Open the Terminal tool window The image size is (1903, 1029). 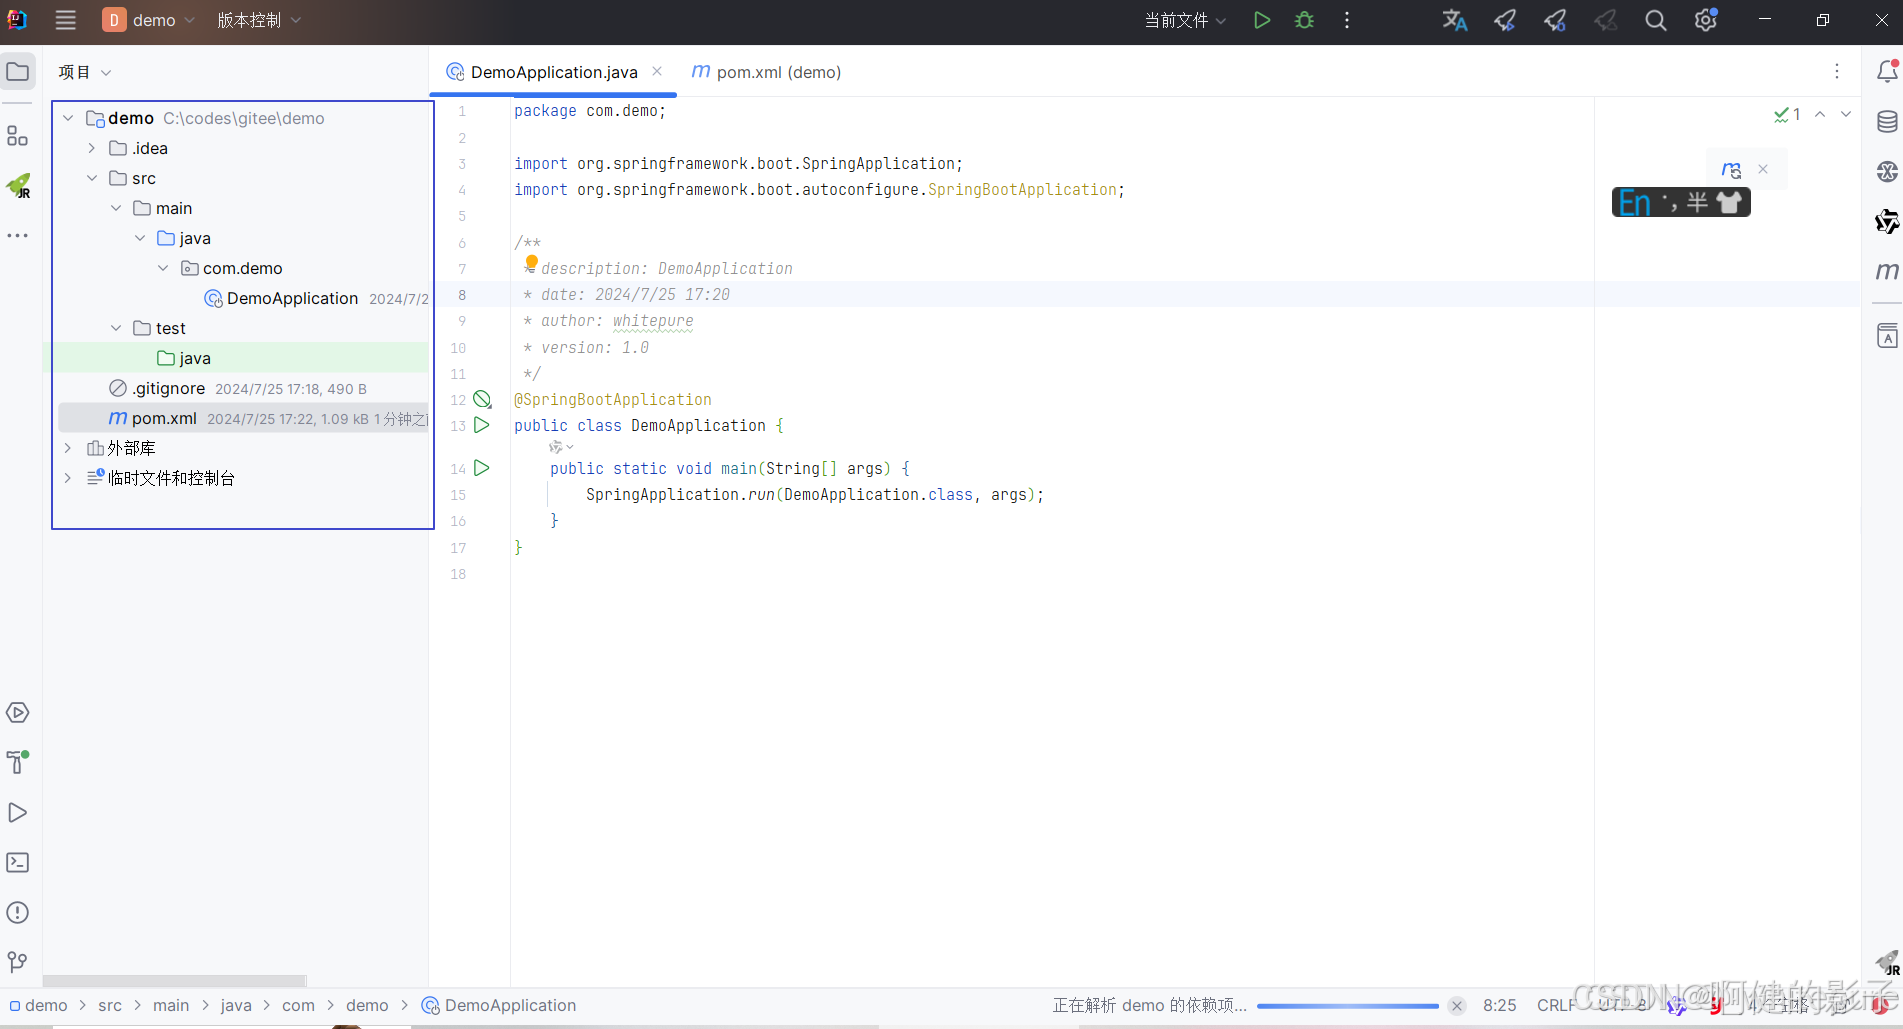(18, 863)
